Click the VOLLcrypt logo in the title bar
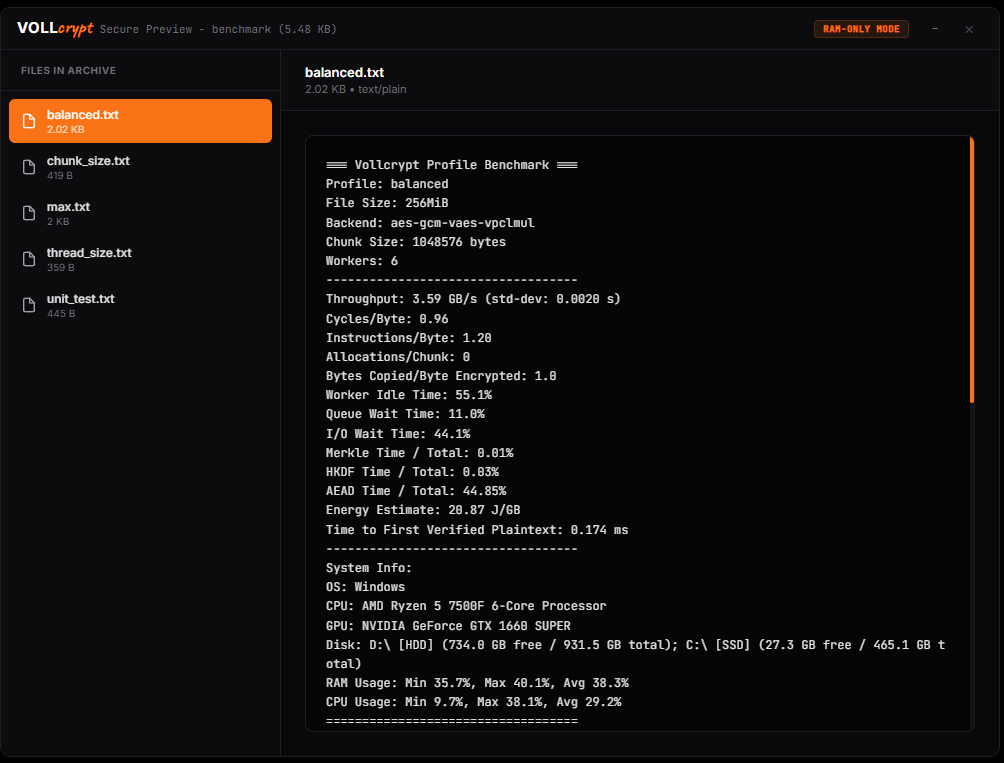Image resolution: width=1004 pixels, height=763 pixels. click(55, 28)
